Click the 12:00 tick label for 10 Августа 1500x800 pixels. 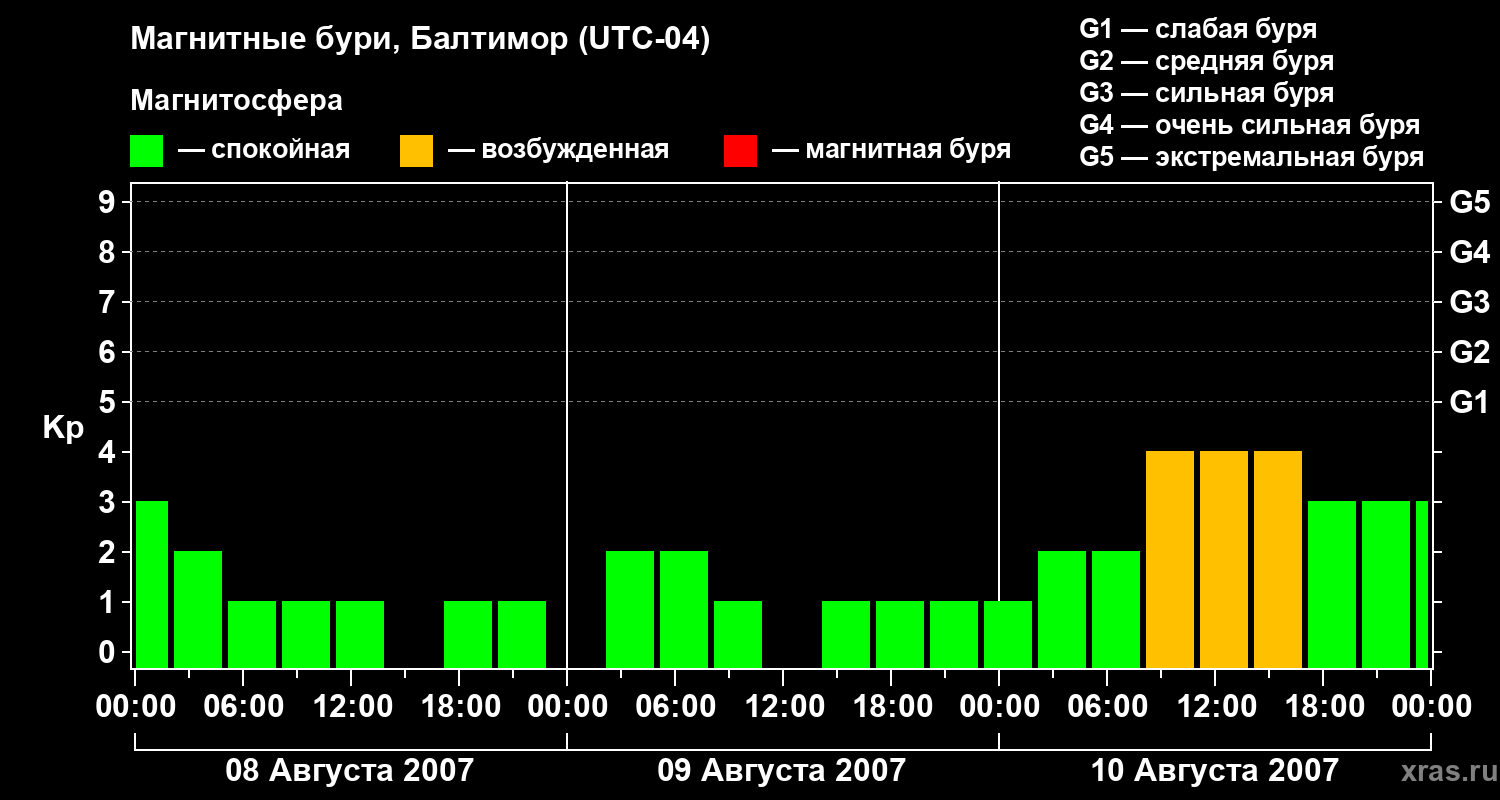tap(1215, 707)
